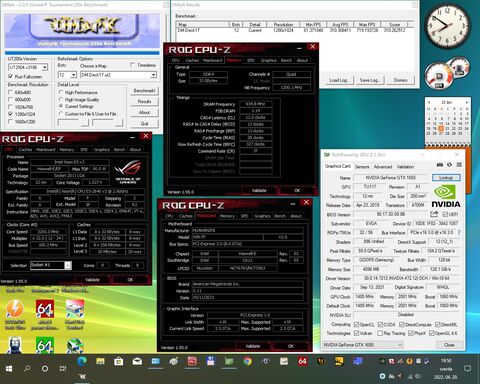
Task: Click the DM-Deck17 row in results
Action: point(295,30)
